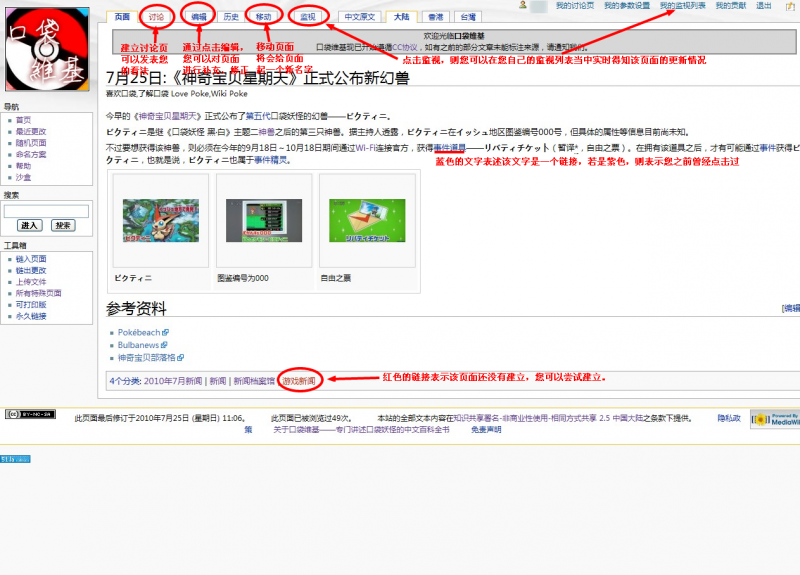
Task: Open the 图鉴编号为000 gallery thumbnail
Action: 264,220
